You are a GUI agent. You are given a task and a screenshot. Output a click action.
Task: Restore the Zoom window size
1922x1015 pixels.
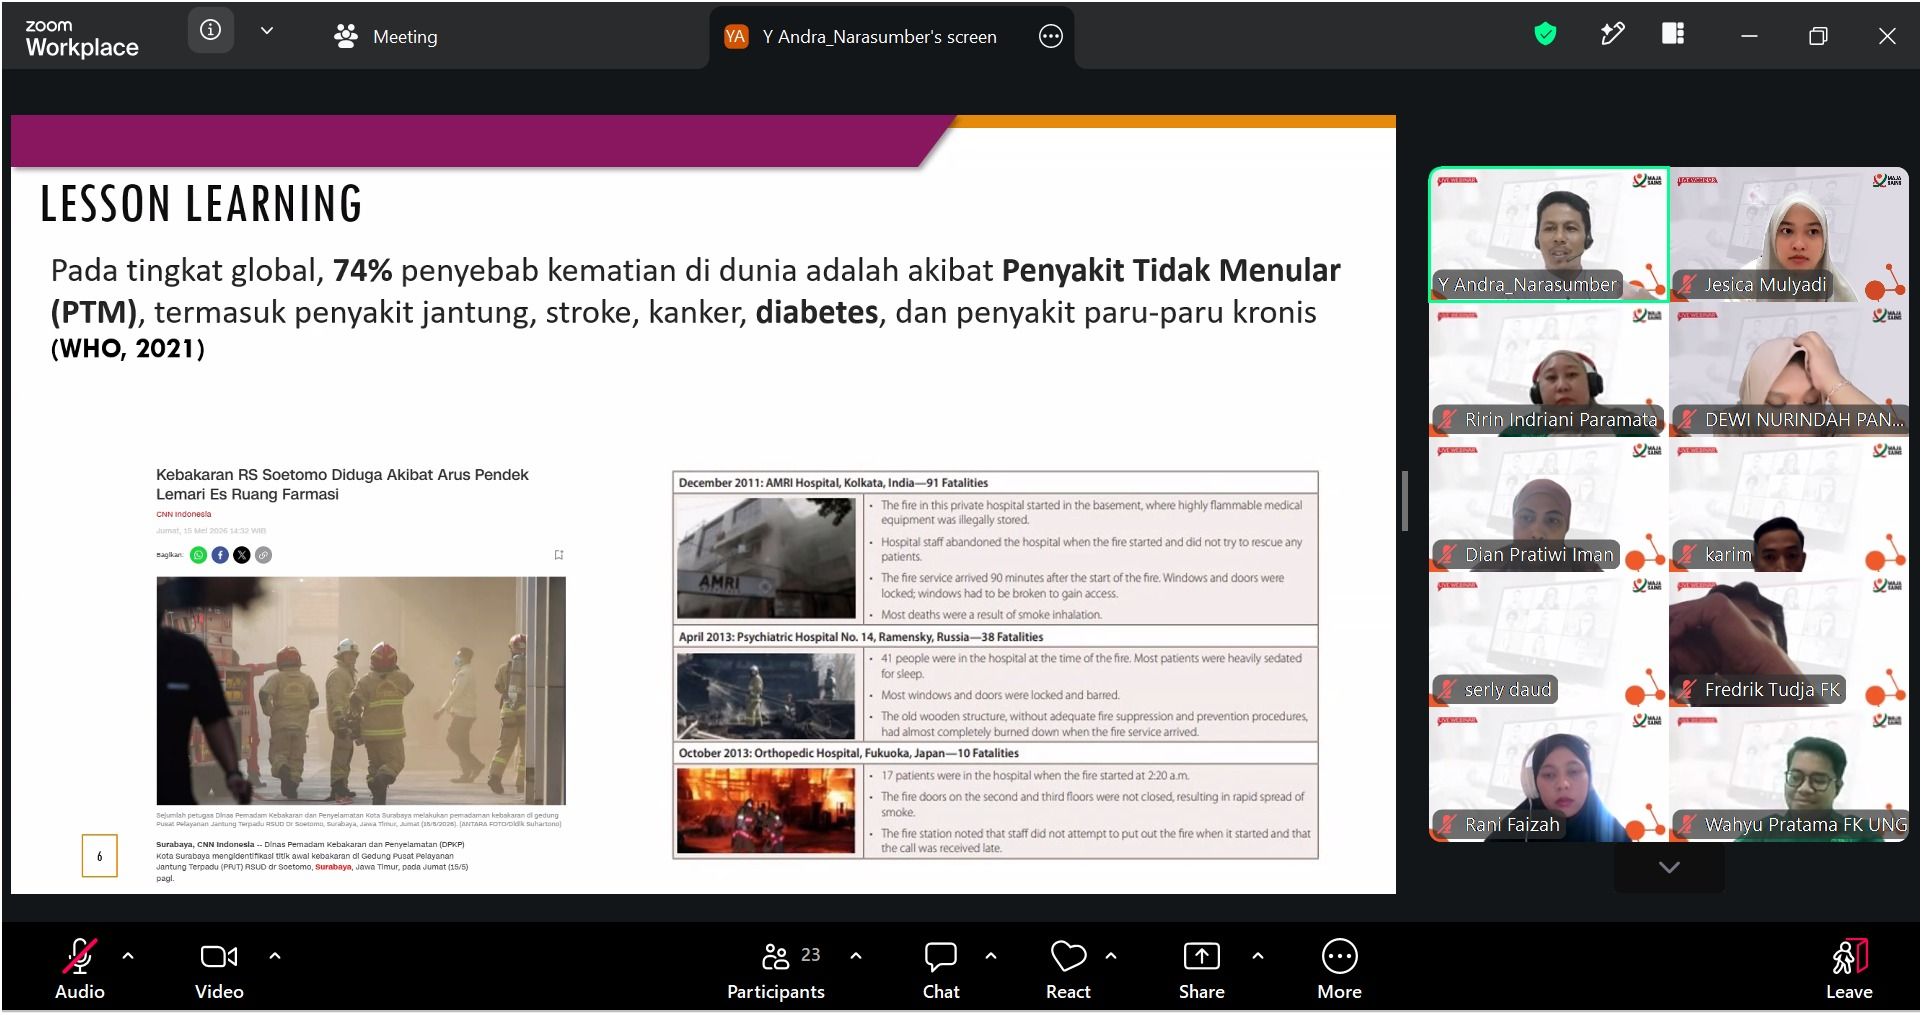tap(1818, 36)
